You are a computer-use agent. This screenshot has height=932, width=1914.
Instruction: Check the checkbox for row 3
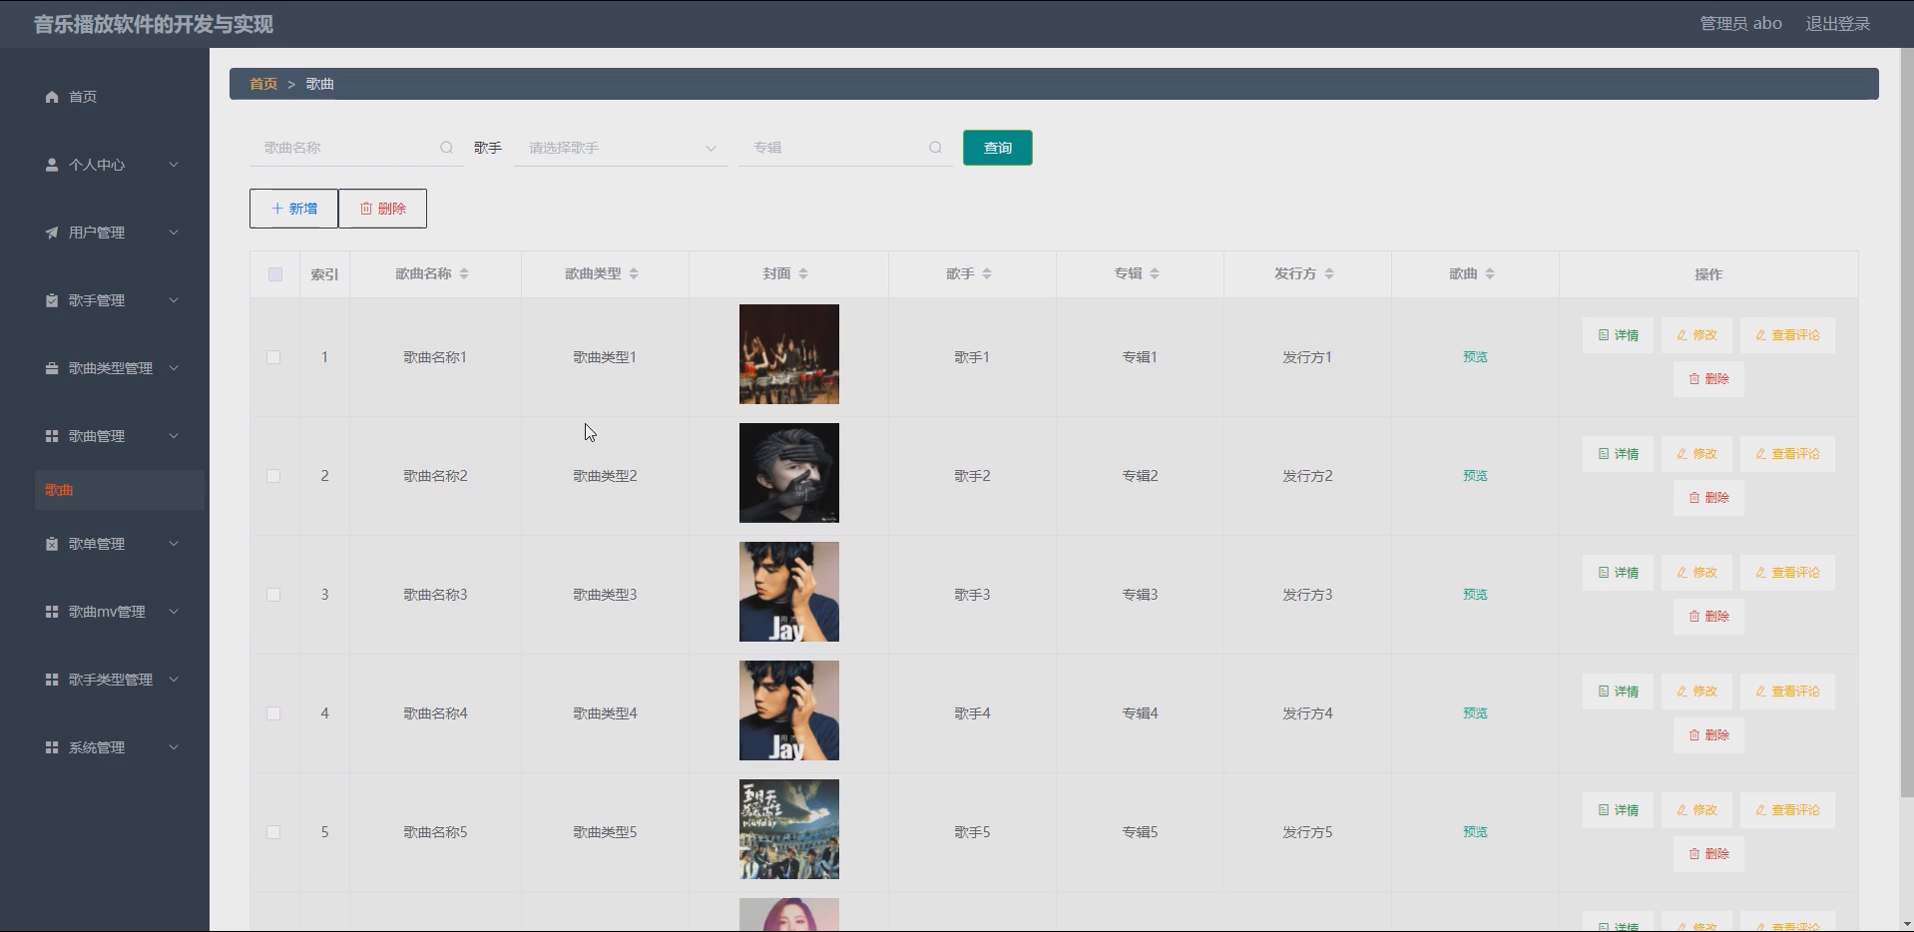click(x=274, y=595)
